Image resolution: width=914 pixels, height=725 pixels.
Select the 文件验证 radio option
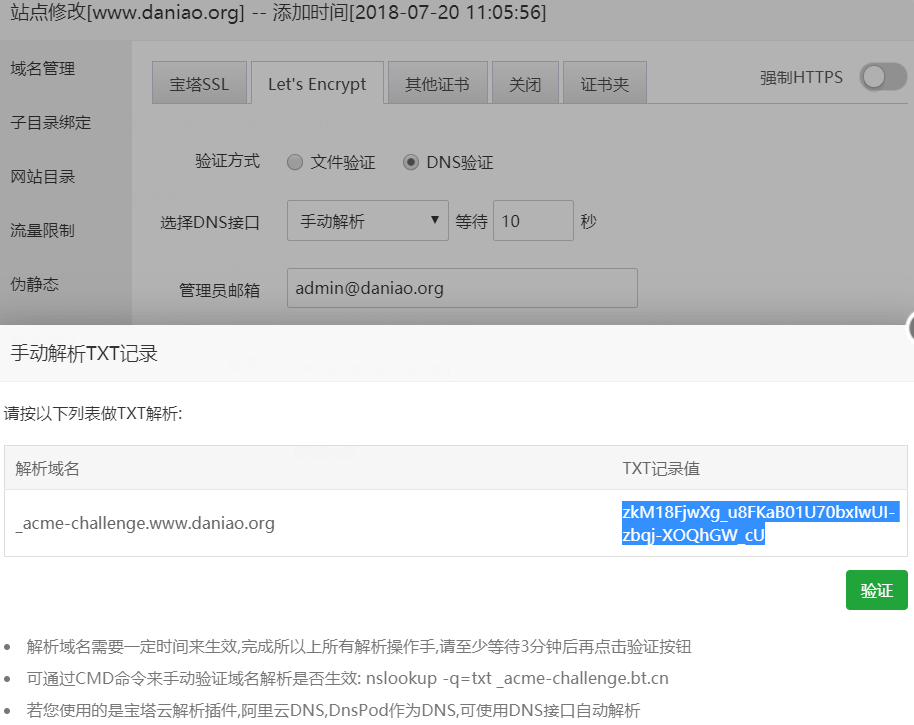click(x=295, y=162)
